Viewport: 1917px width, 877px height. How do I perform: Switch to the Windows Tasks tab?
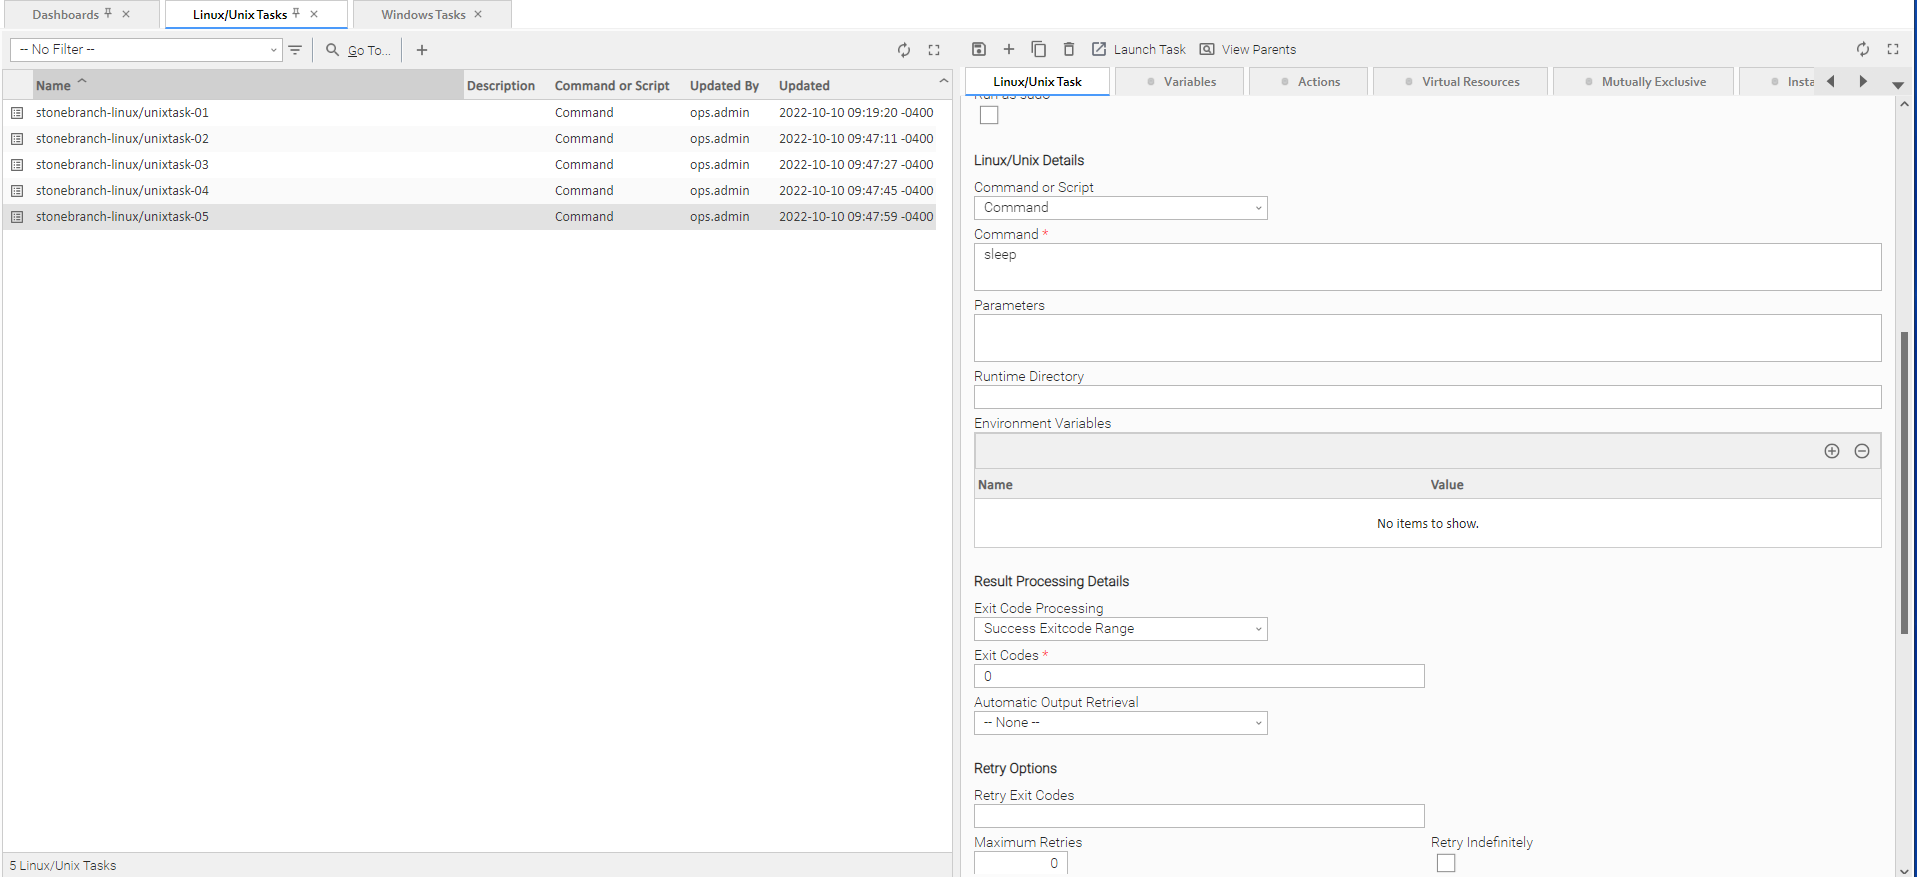tap(423, 15)
